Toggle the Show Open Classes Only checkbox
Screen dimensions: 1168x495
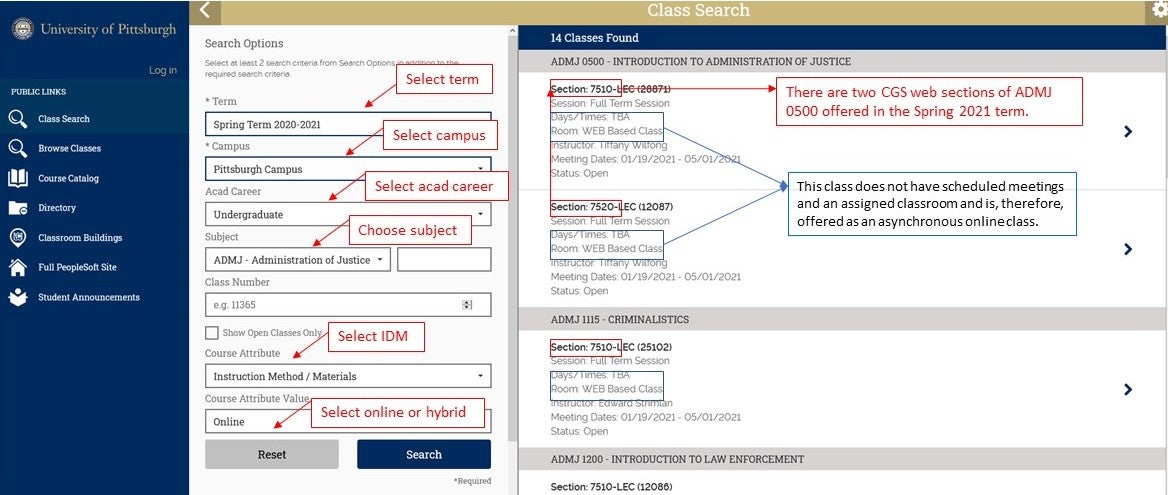pos(212,333)
